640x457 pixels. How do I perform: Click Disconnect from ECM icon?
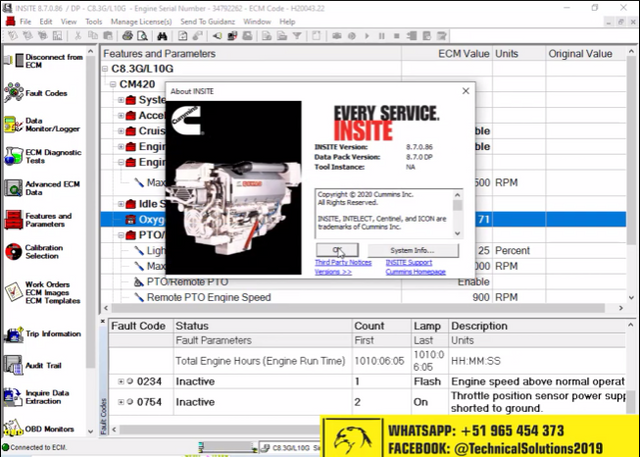(x=13, y=61)
